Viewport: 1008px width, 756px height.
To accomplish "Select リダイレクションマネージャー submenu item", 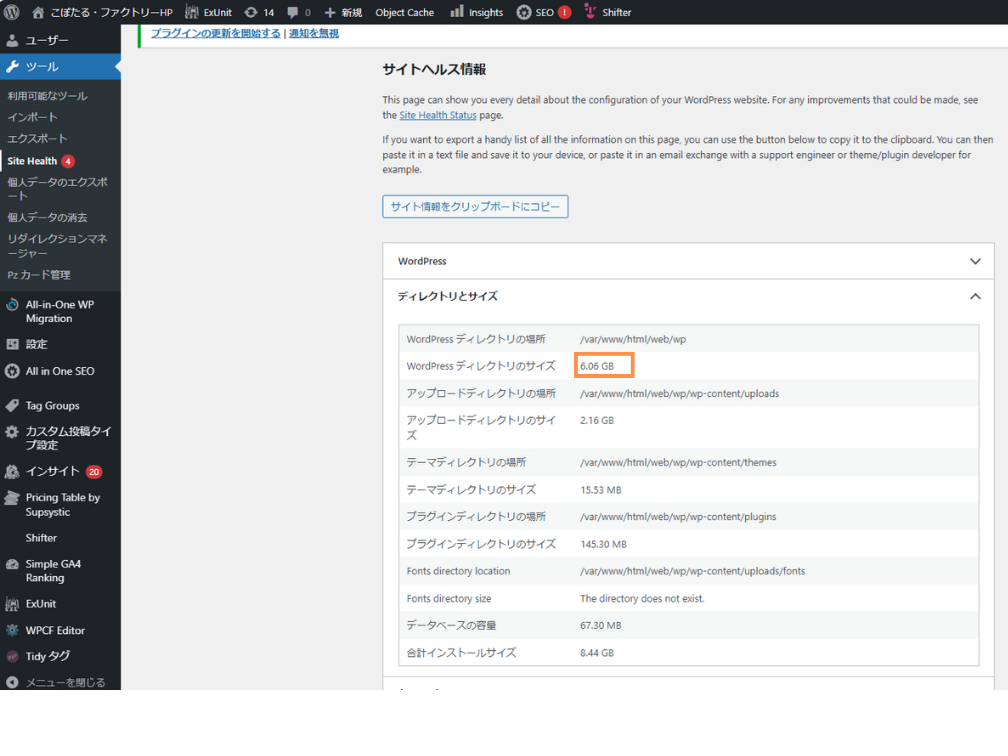I will (57, 246).
